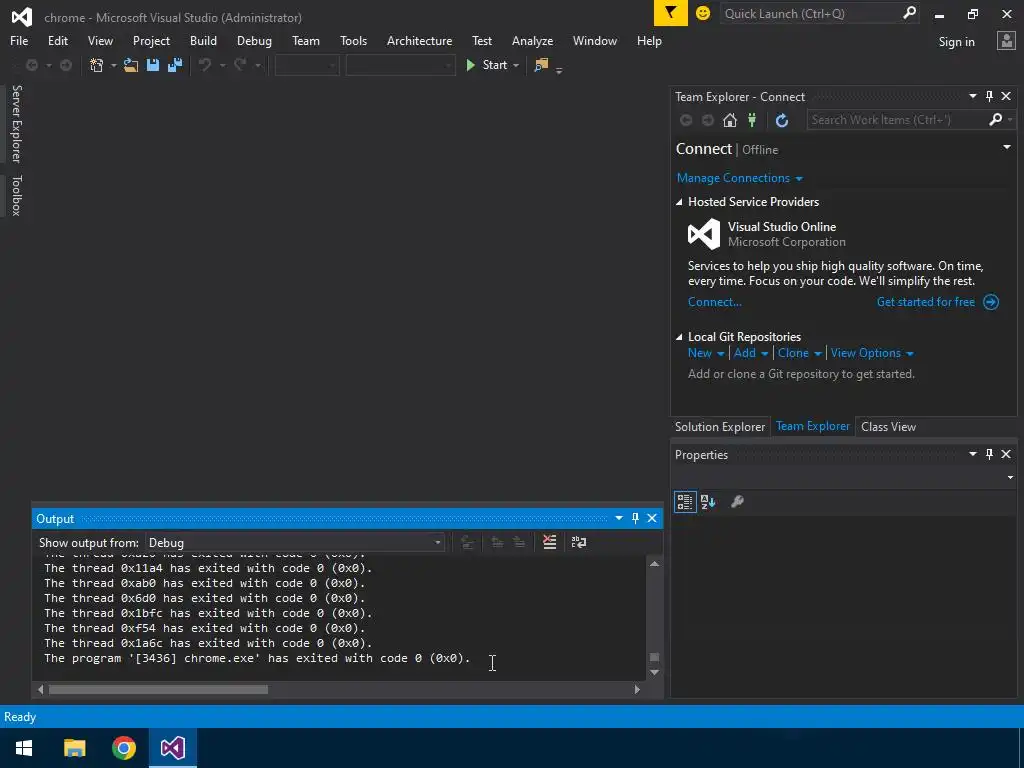Image resolution: width=1024 pixels, height=768 pixels.
Task: Select the Categorized view in Properties
Action: (684, 502)
